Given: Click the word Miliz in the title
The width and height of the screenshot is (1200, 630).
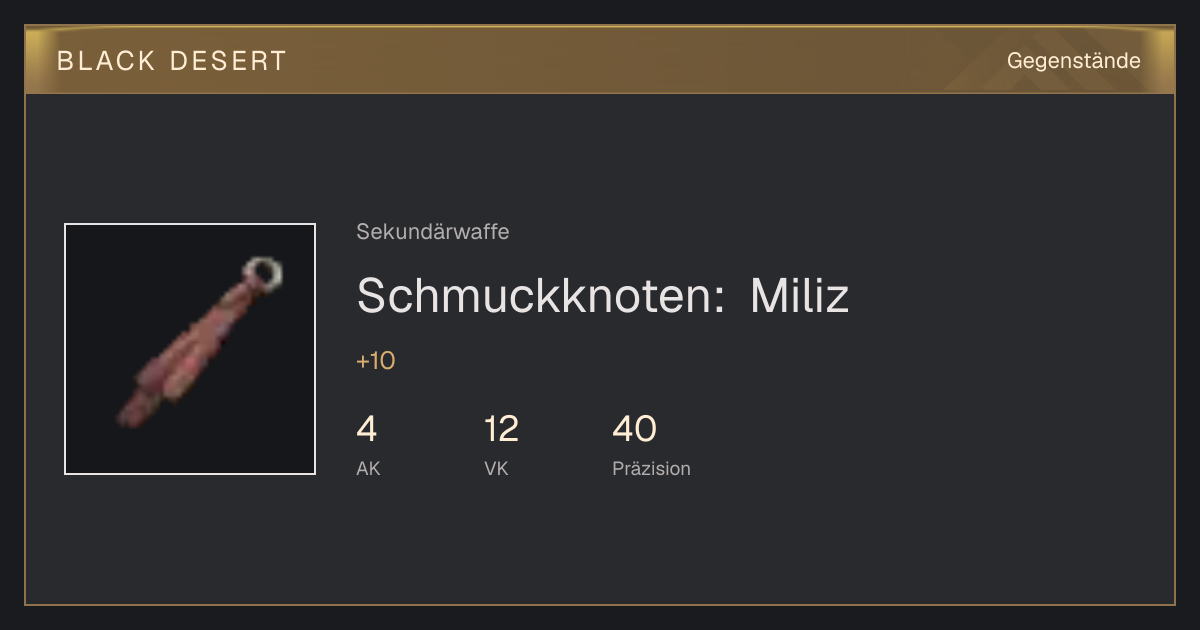Looking at the screenshot, I should 799,296.
